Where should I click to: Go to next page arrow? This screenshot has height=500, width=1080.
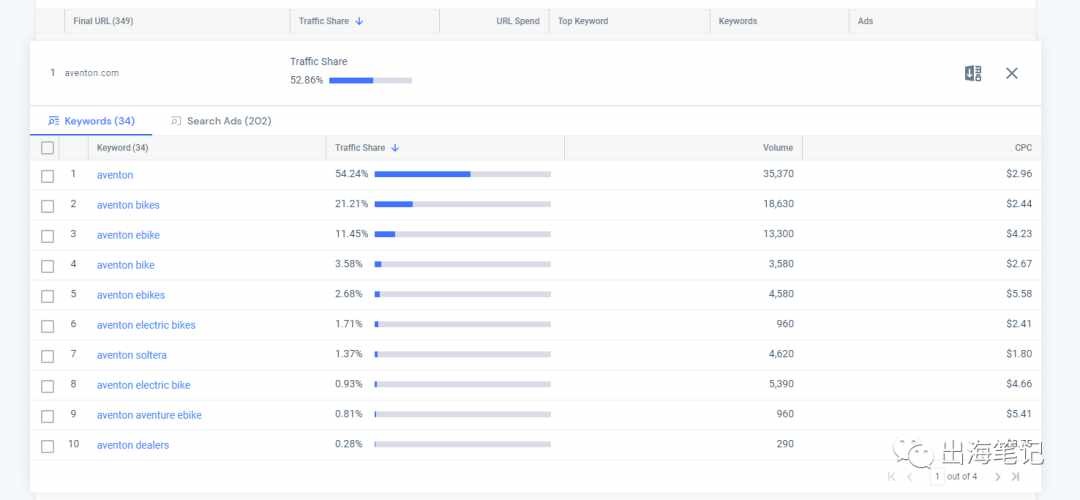[x=997, y=476]
